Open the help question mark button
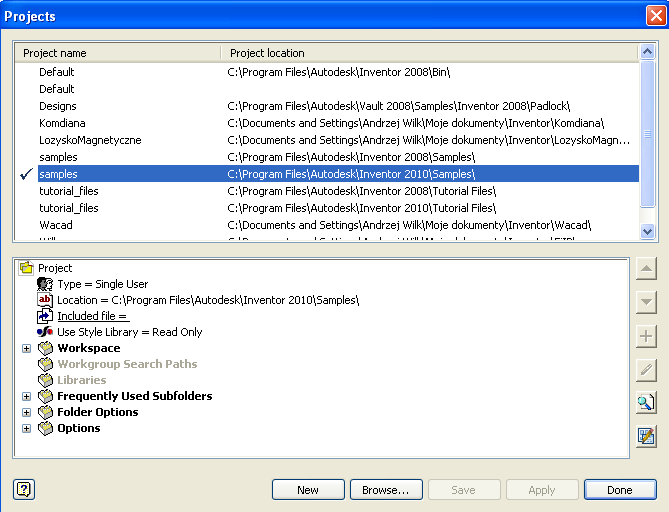 pos(24,489)
